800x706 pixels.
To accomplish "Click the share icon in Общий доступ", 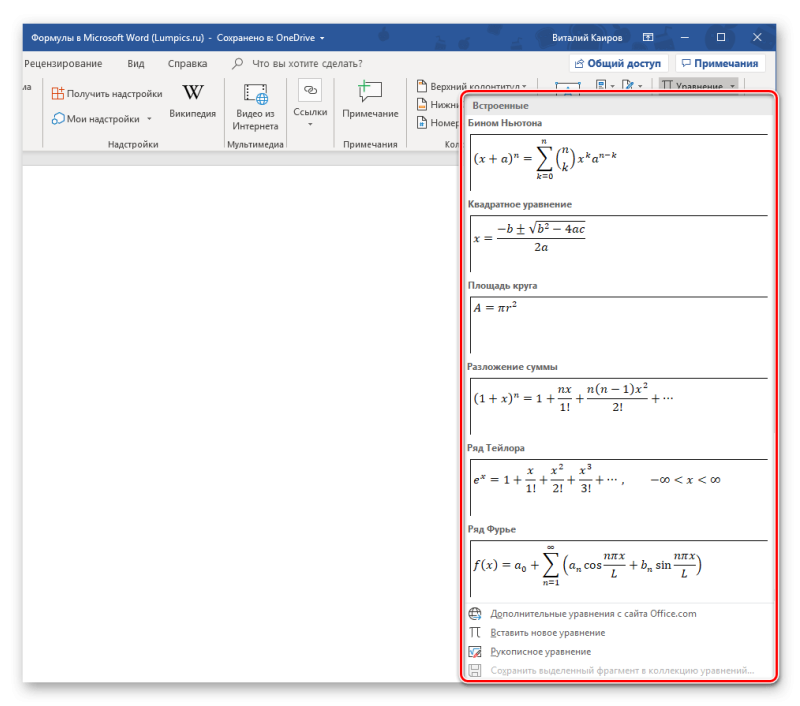I will [x=579, y=63].
